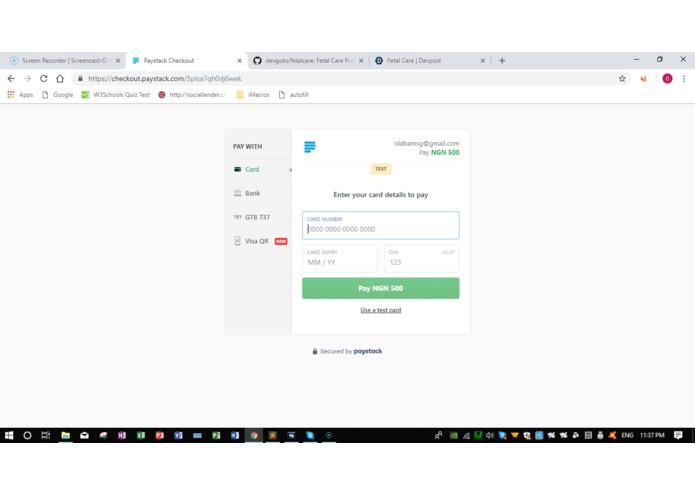The image size is (695, 494).
Task: Open the Google bookmark
Action: 58,95
